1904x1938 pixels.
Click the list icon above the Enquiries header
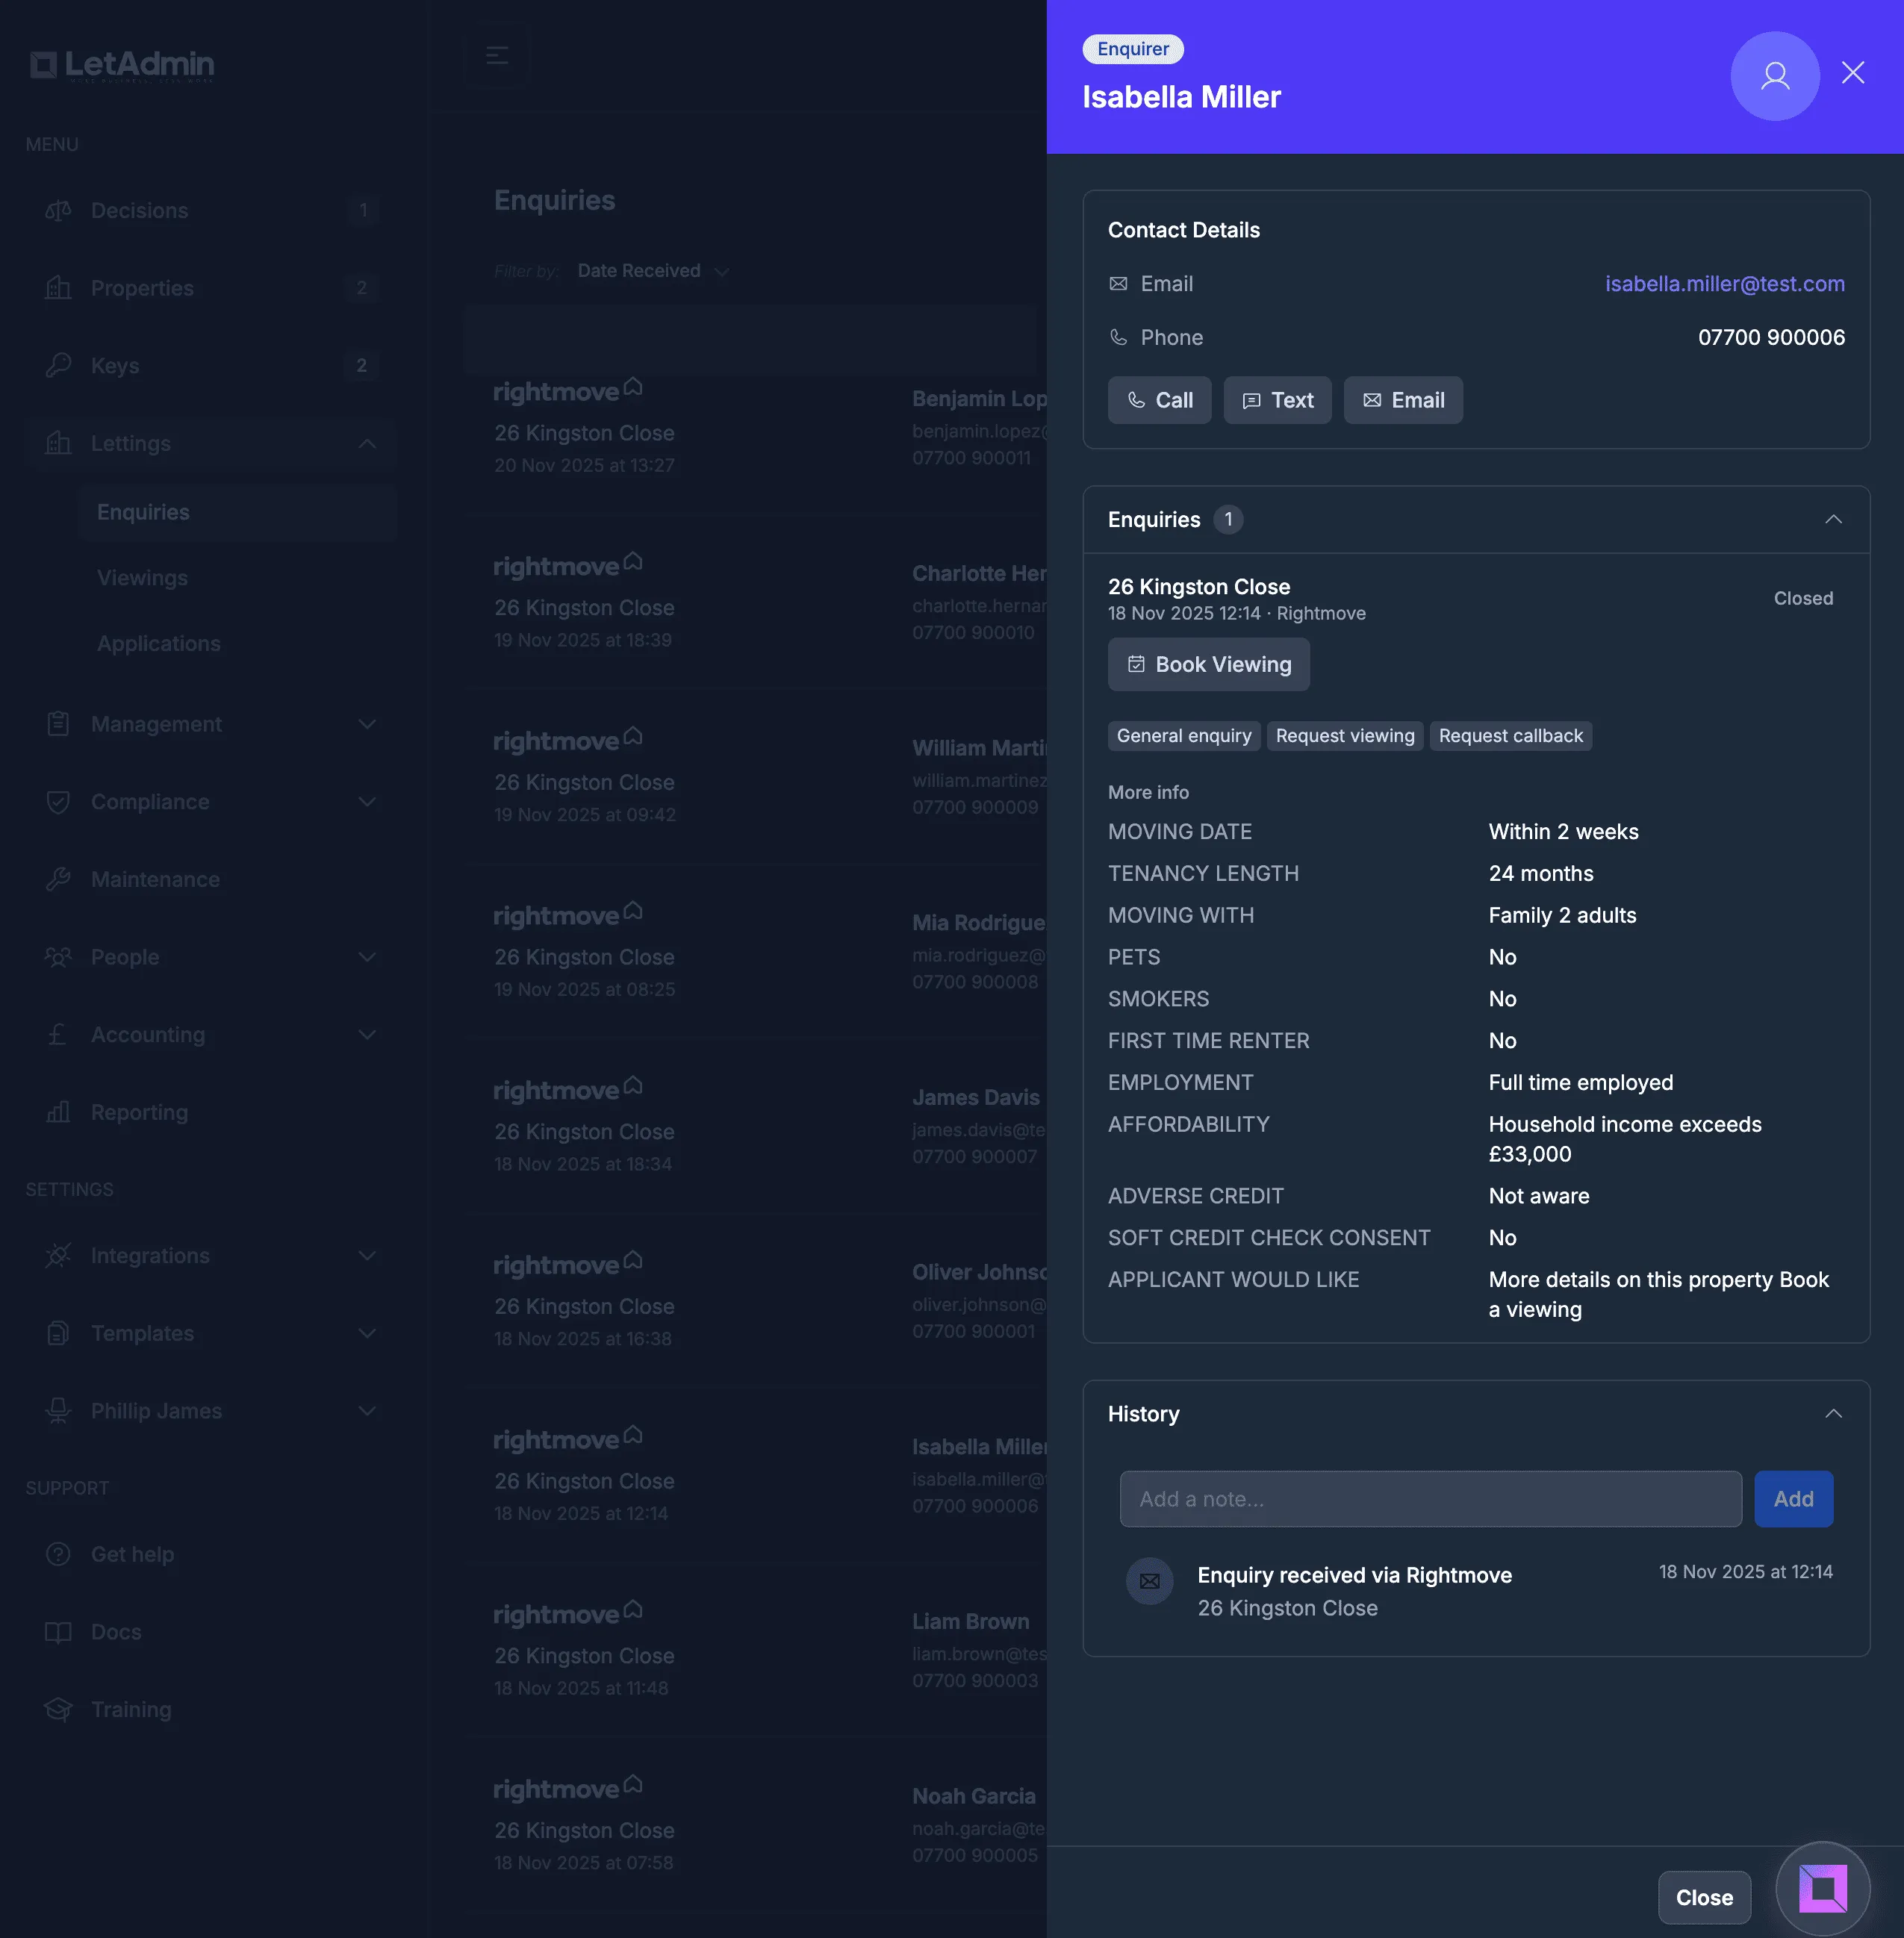click(496, 56)
